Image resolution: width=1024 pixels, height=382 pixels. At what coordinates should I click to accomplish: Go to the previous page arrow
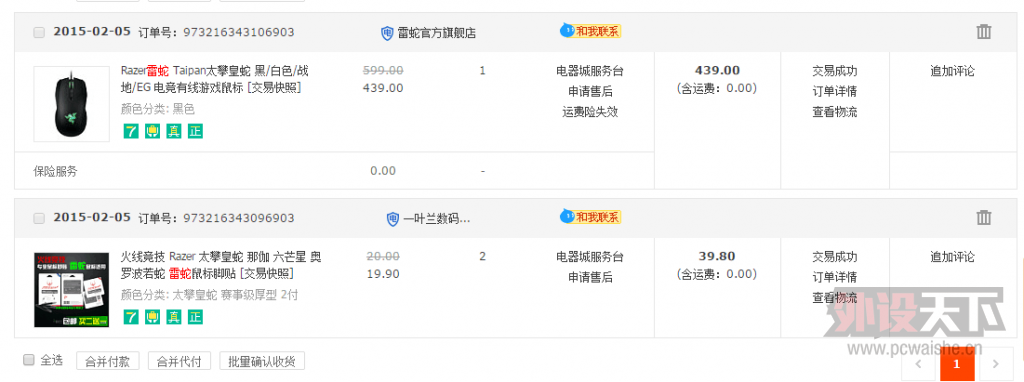tap(918, 364)
